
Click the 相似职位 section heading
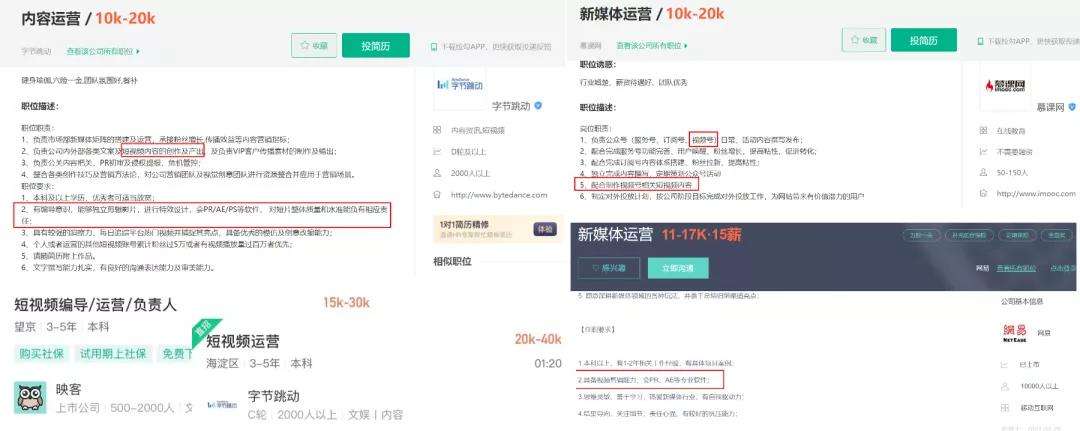452,262
